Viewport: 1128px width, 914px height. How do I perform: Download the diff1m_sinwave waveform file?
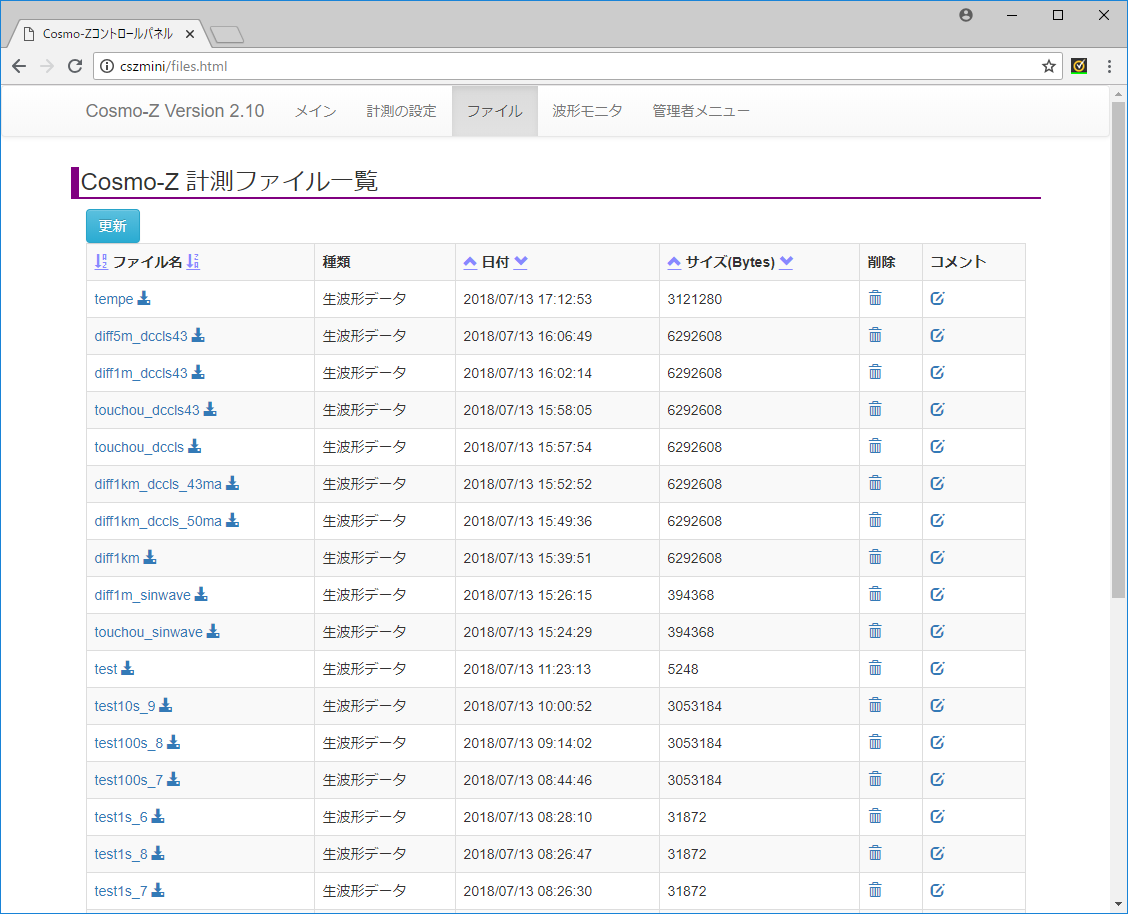coord(201,594)
